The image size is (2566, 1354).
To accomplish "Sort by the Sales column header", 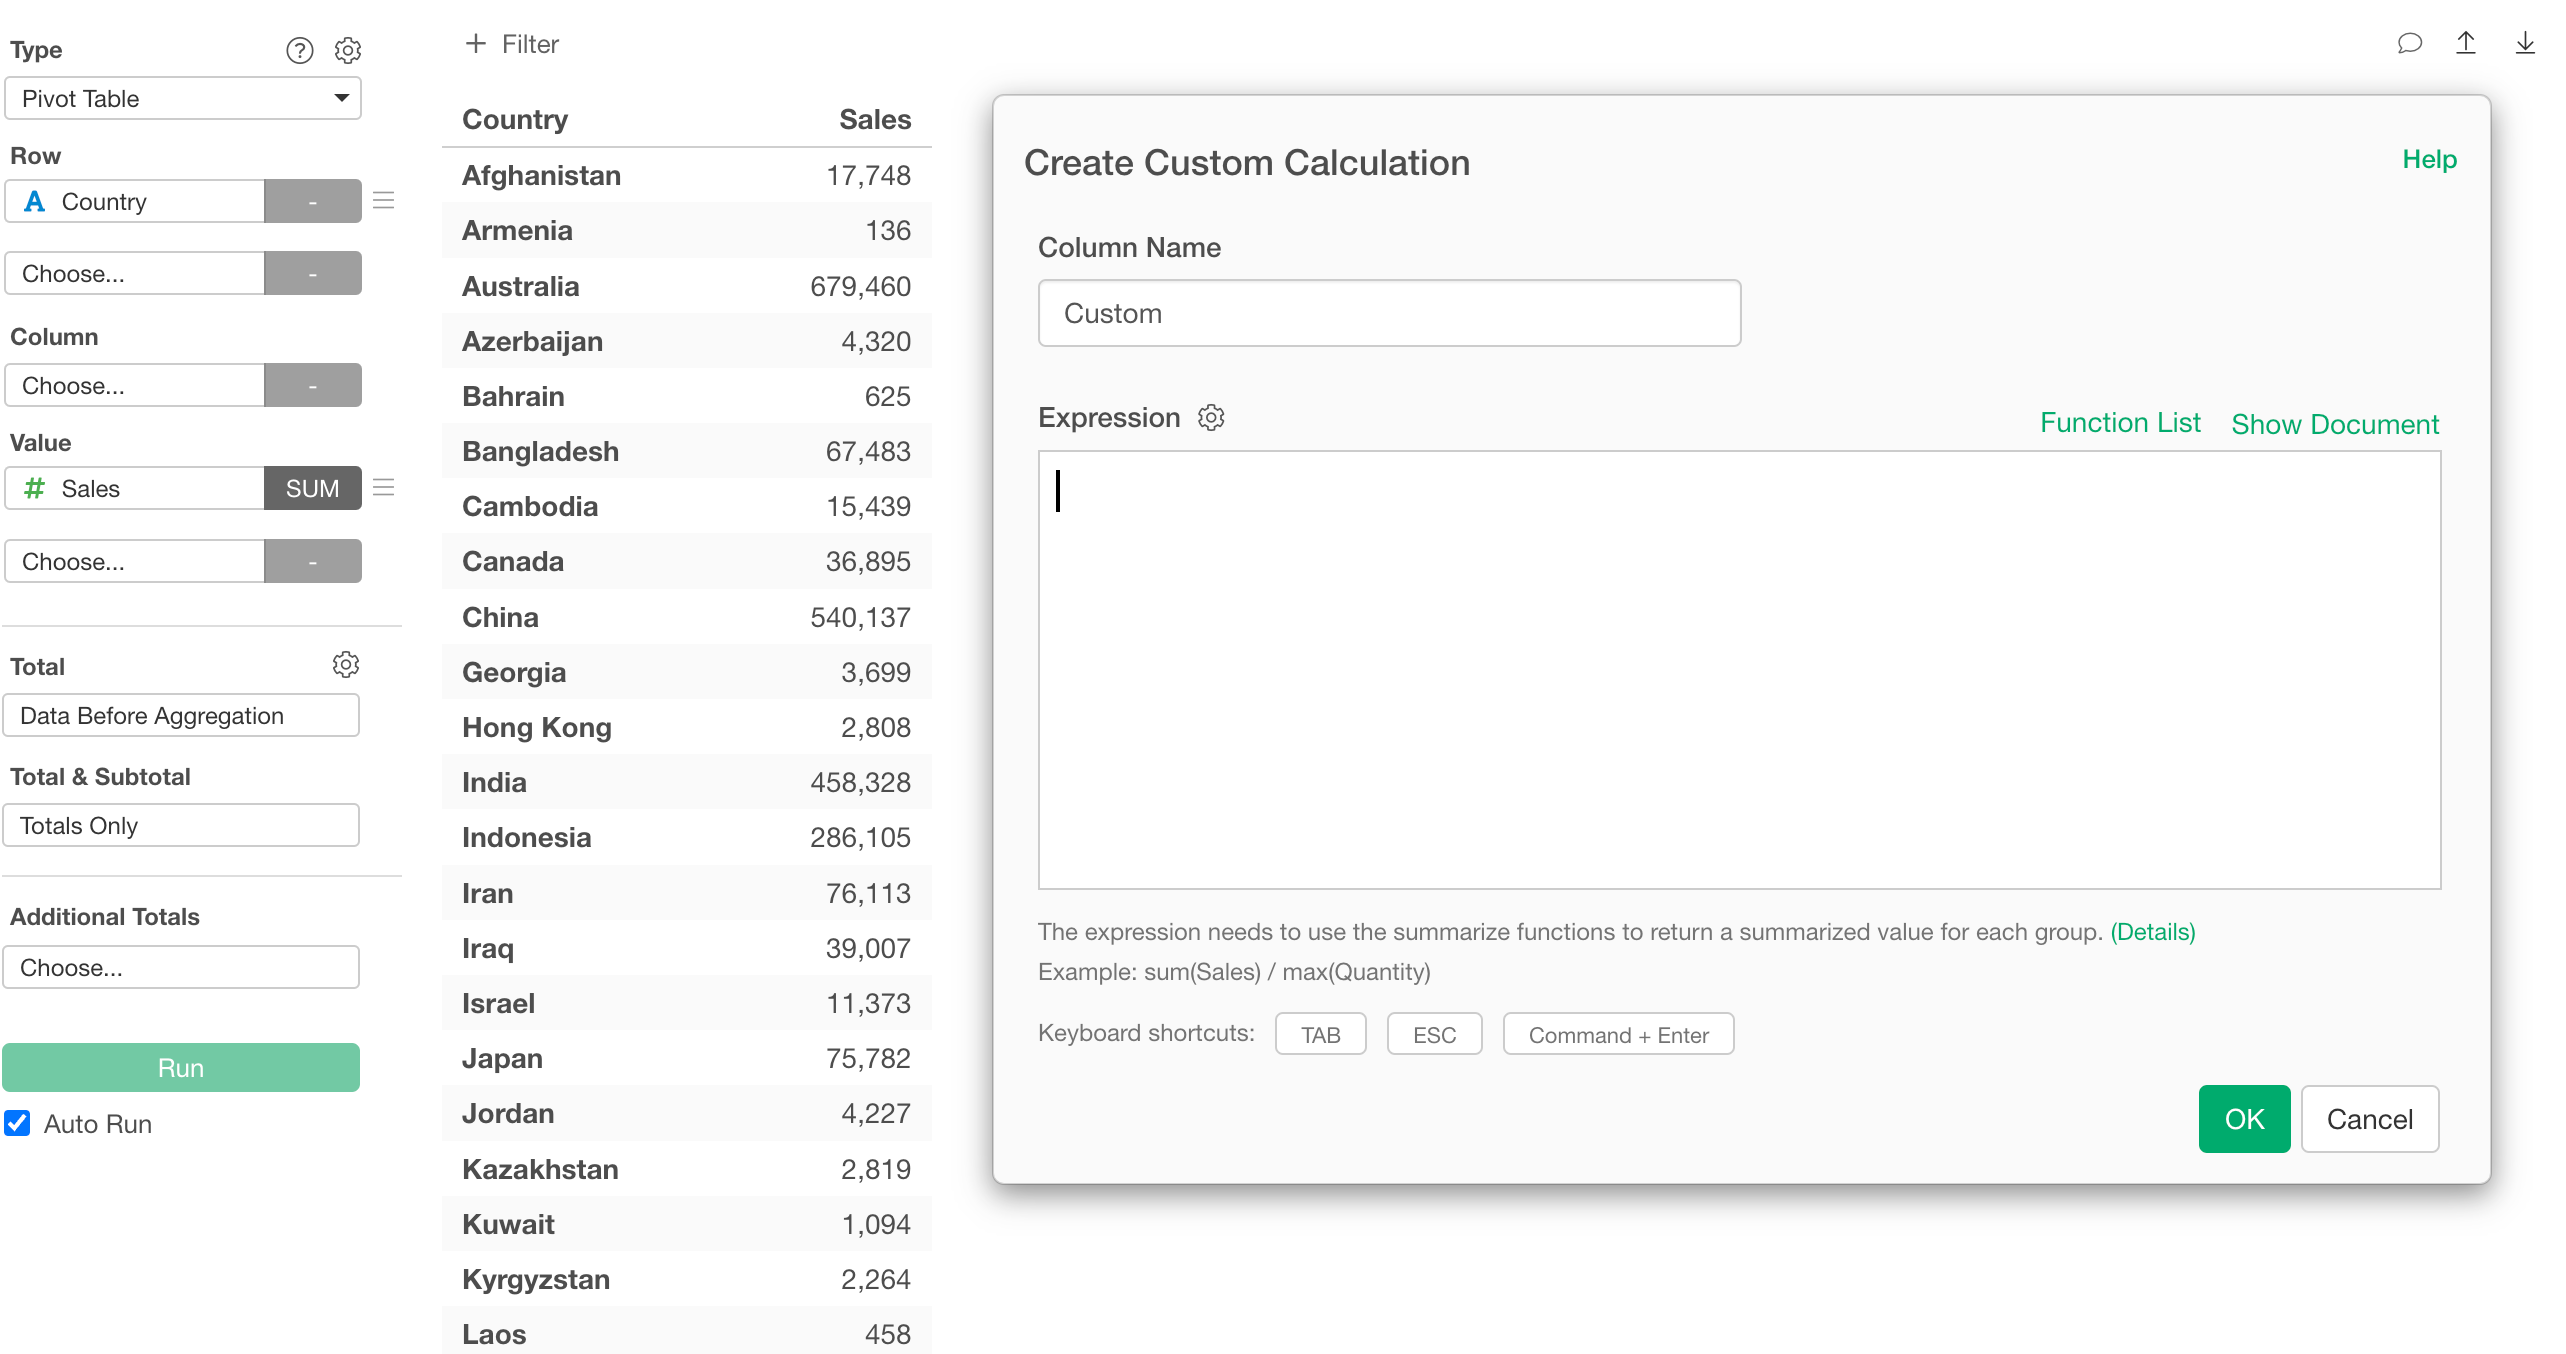I will pos(874,120).
